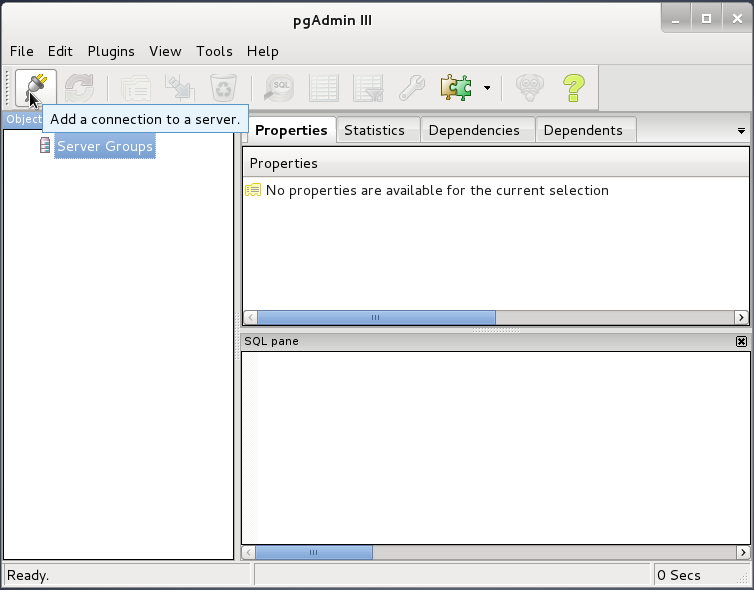Open the Tools menu
The image size is (754, 590).
pos(214,51)
